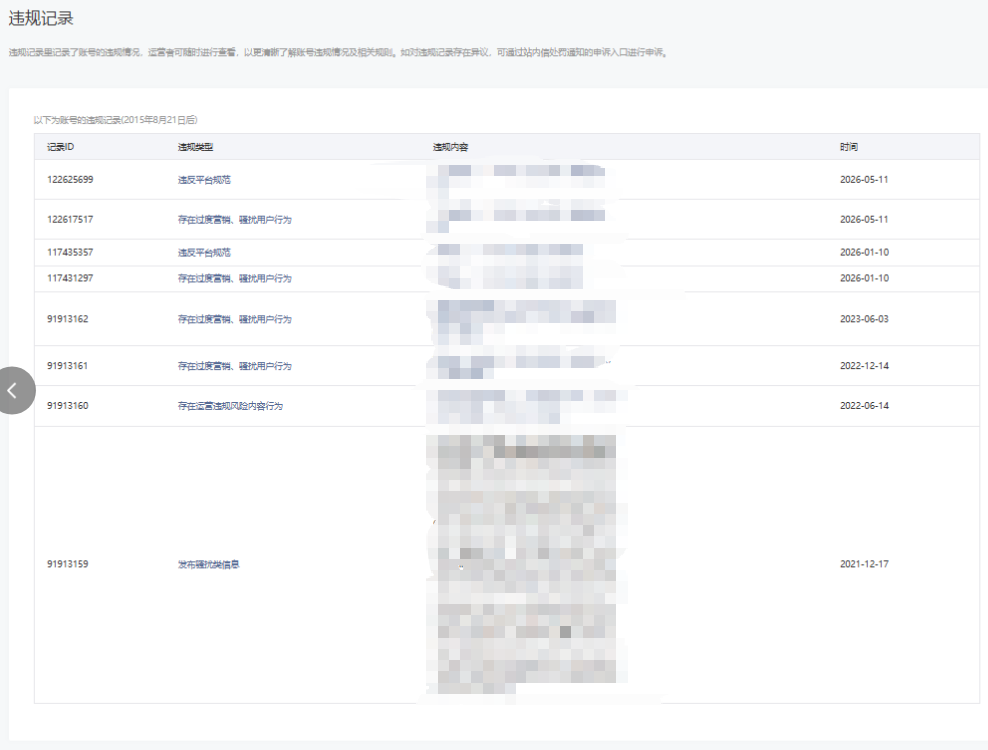
Task: Open violation type link for record 117435357
Action: 204,252
